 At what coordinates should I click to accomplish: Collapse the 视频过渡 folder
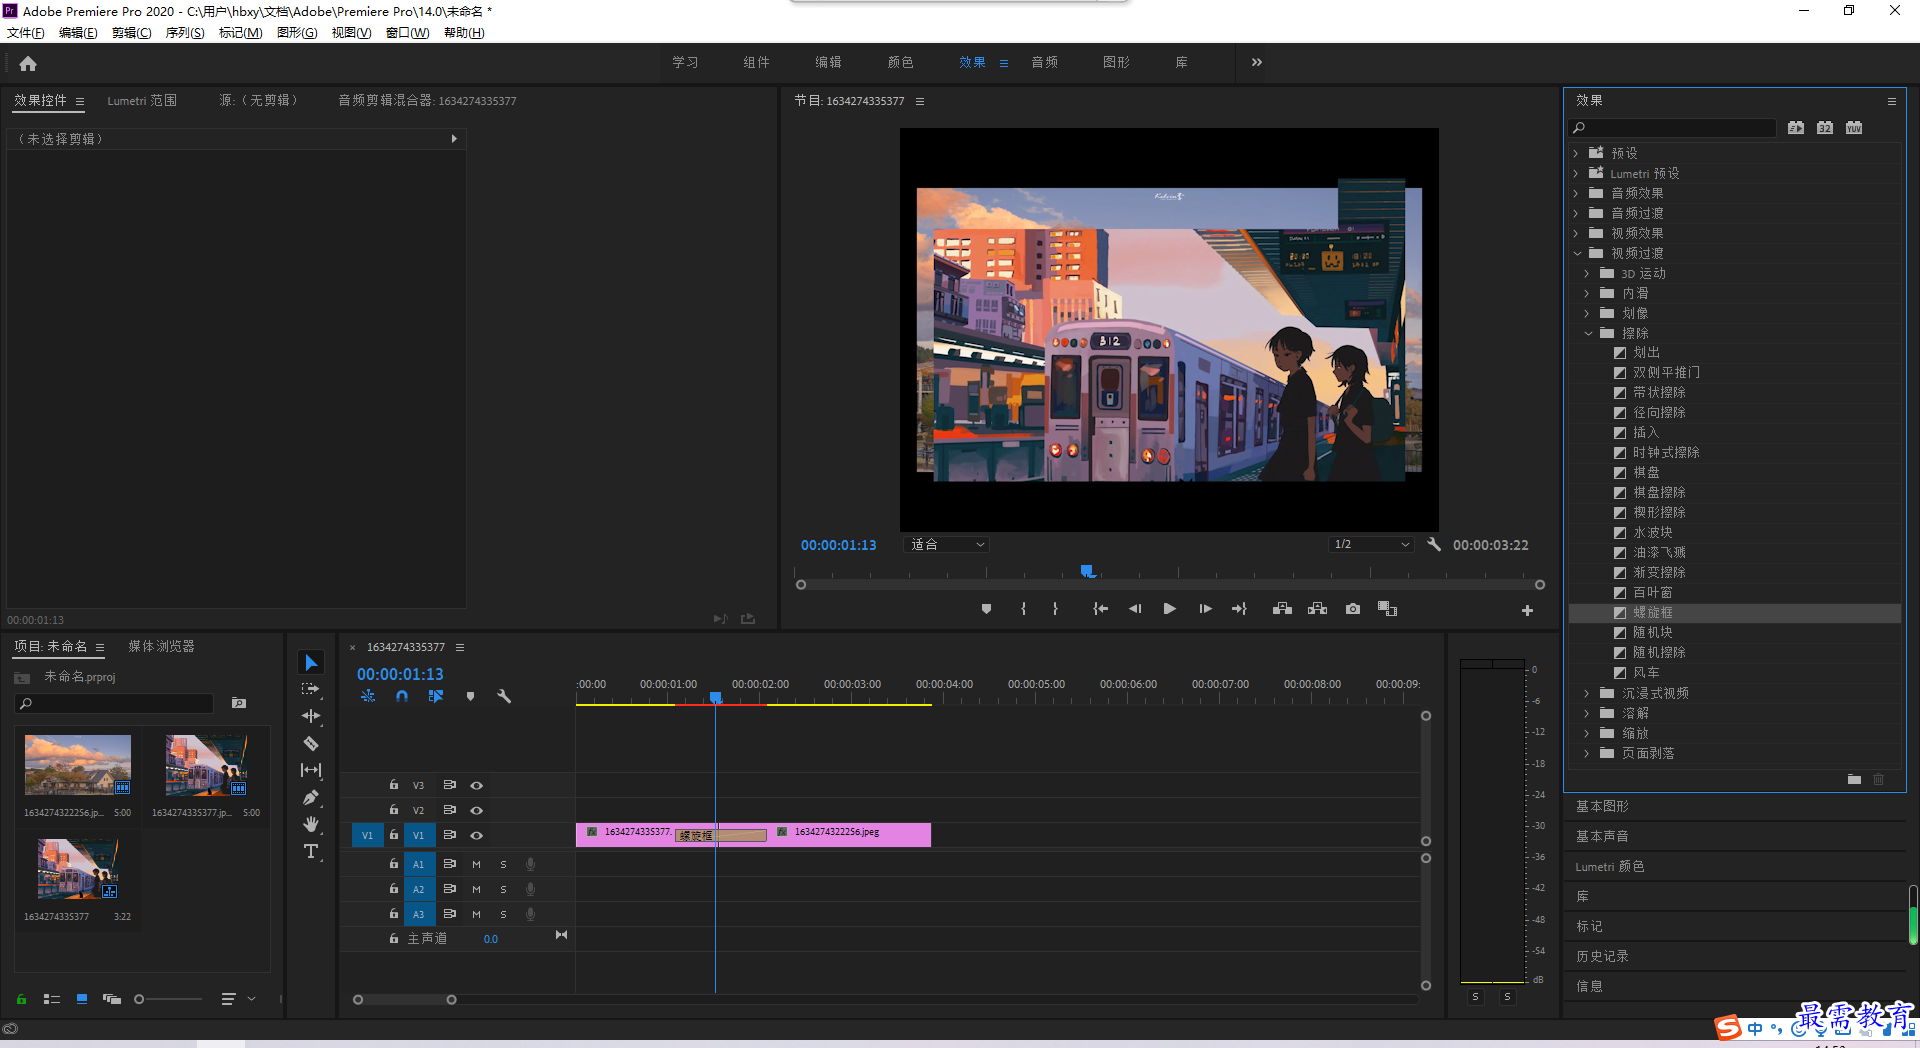pos(1577,253)
